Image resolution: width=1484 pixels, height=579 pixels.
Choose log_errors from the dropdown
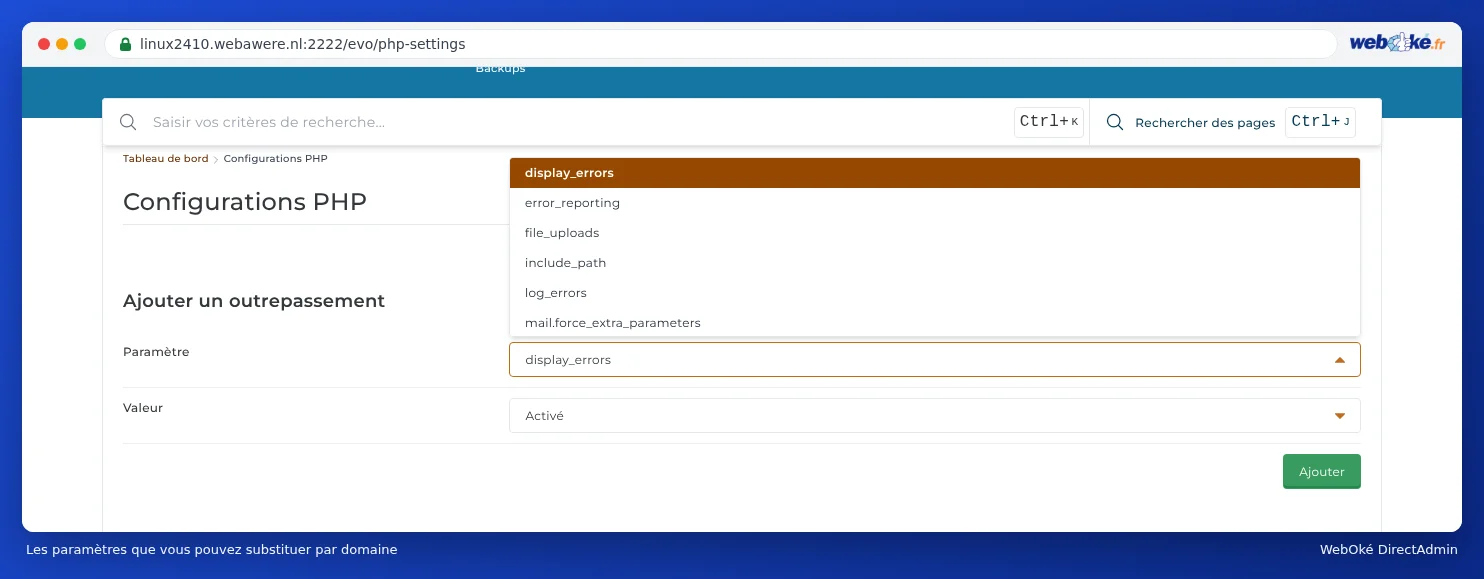click(x=935, y=293)
